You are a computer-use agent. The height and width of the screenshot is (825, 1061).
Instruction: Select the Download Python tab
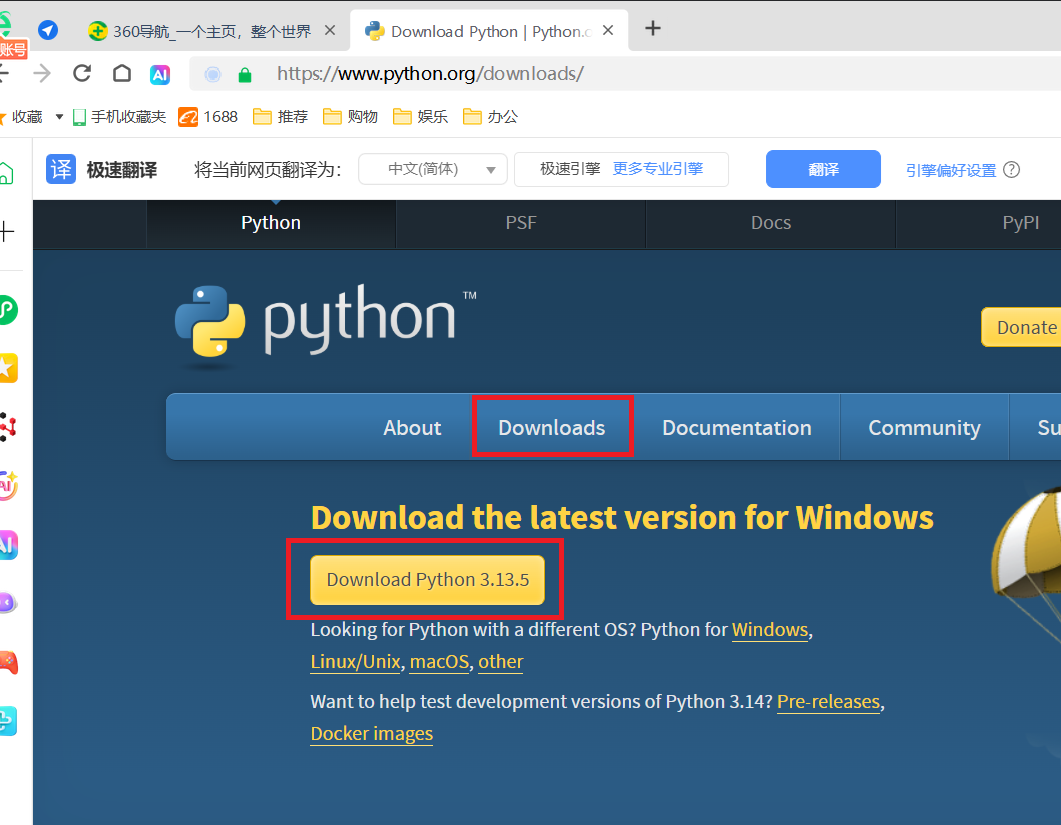tap(489, 30)
